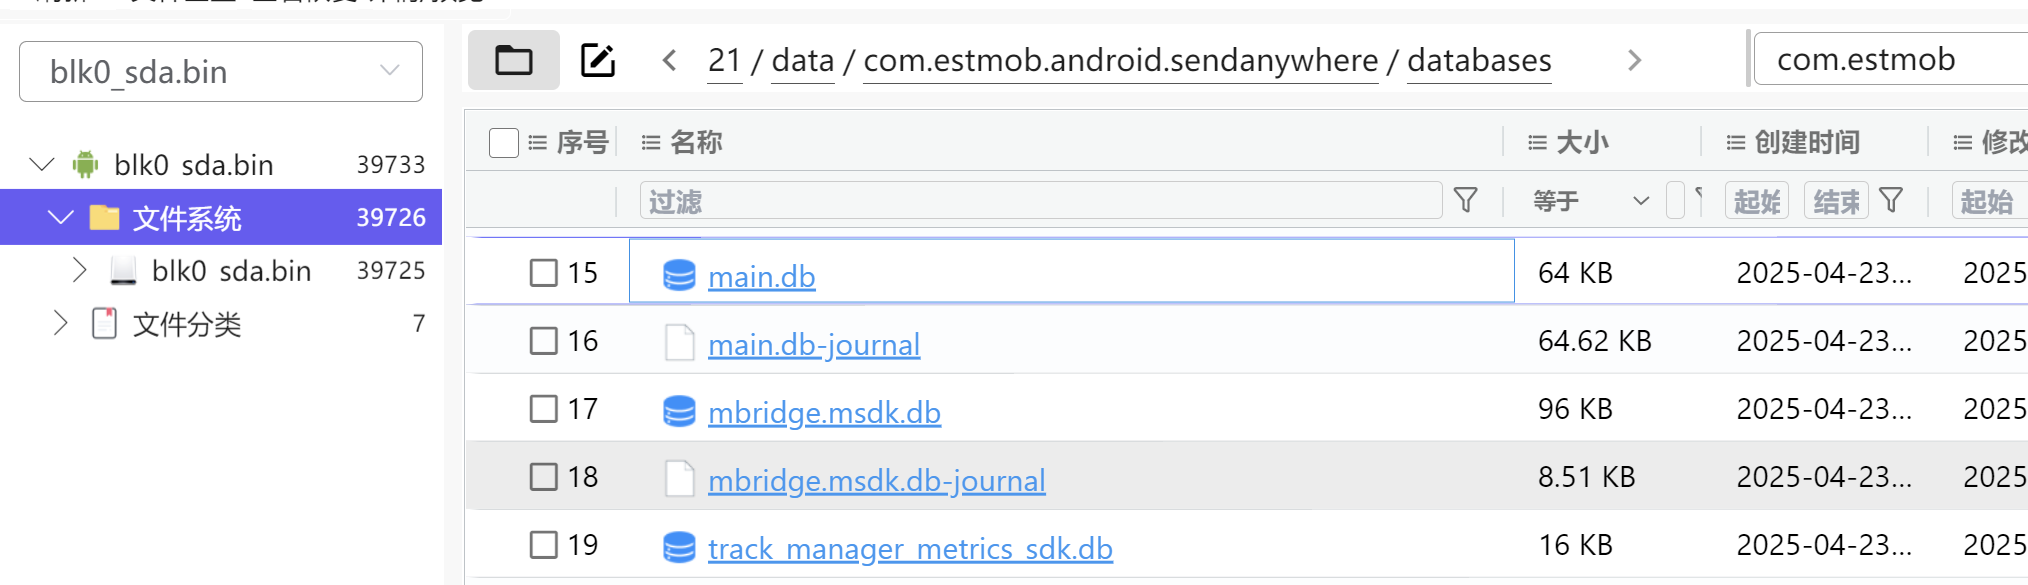Select the 文件系统 tree item
Viewport: 2028px width, 585px height.
(187, 218)
